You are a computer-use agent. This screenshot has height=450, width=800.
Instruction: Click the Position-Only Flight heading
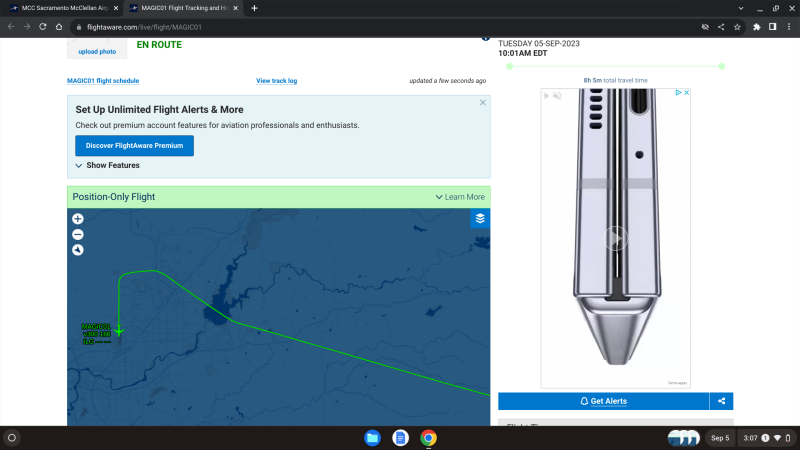pos(114,197)
